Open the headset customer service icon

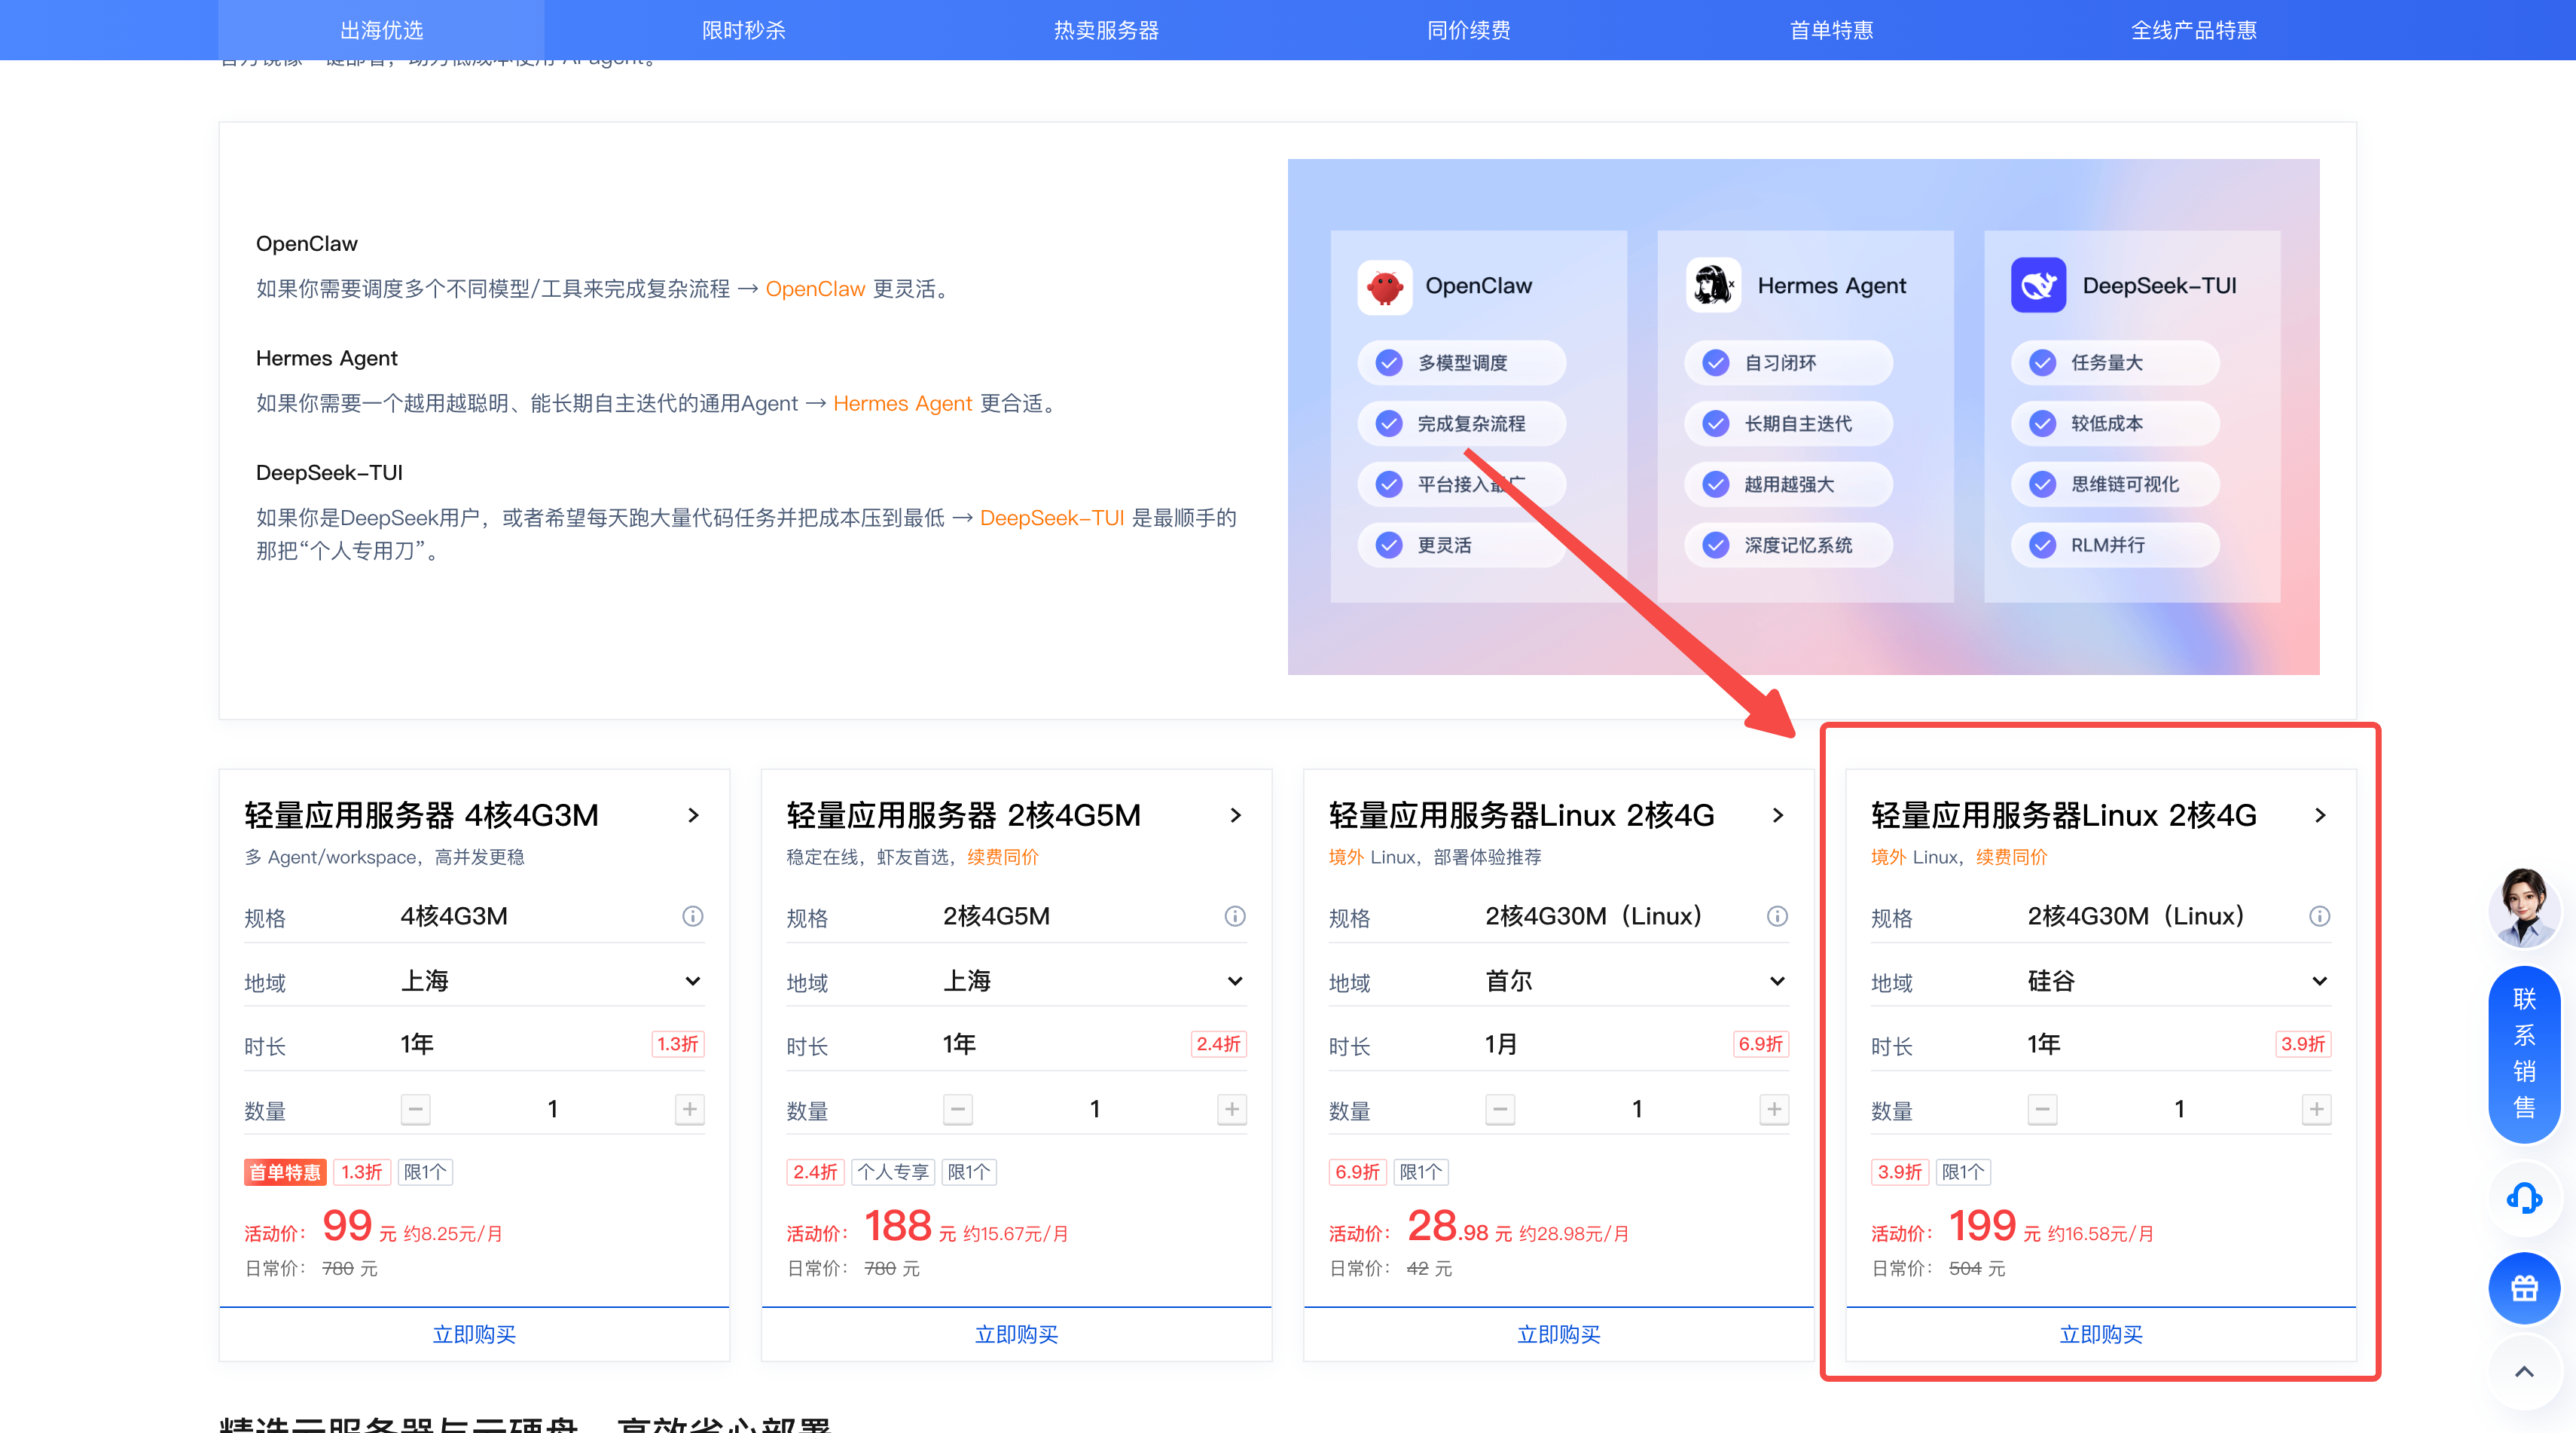(2524, 1197)
